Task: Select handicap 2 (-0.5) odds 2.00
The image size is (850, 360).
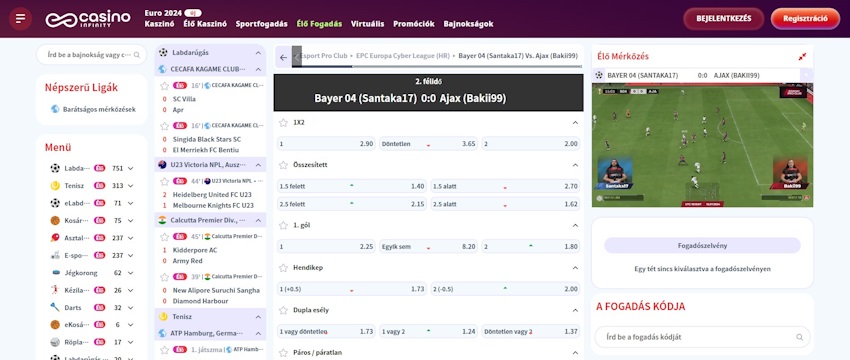Action: [505, 289]
